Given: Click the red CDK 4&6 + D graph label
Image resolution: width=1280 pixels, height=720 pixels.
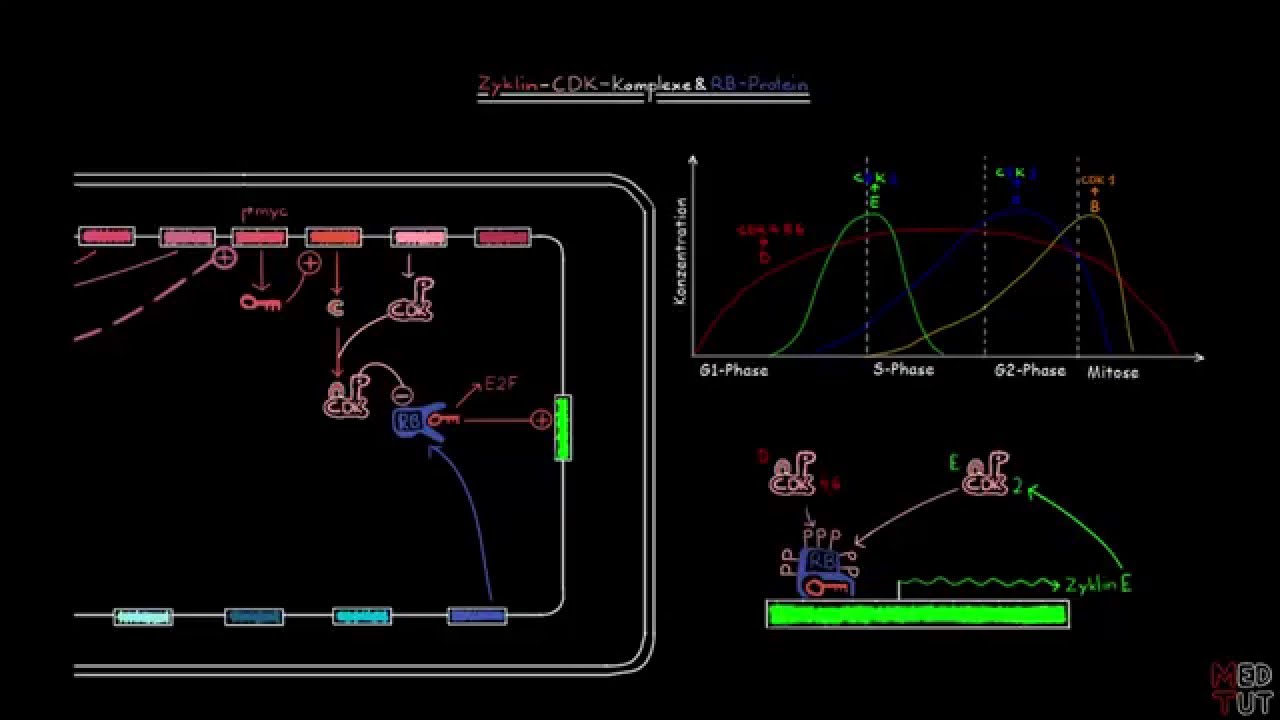Looking at the screenshot, I should (x=770, y=243).
